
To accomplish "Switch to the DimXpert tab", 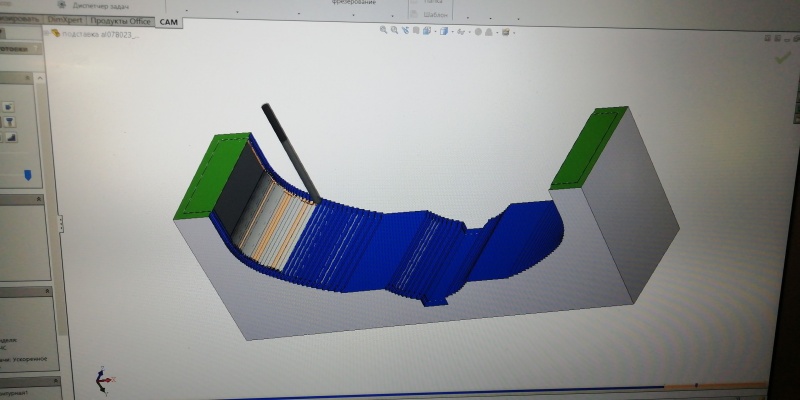I will pos(65,19).
